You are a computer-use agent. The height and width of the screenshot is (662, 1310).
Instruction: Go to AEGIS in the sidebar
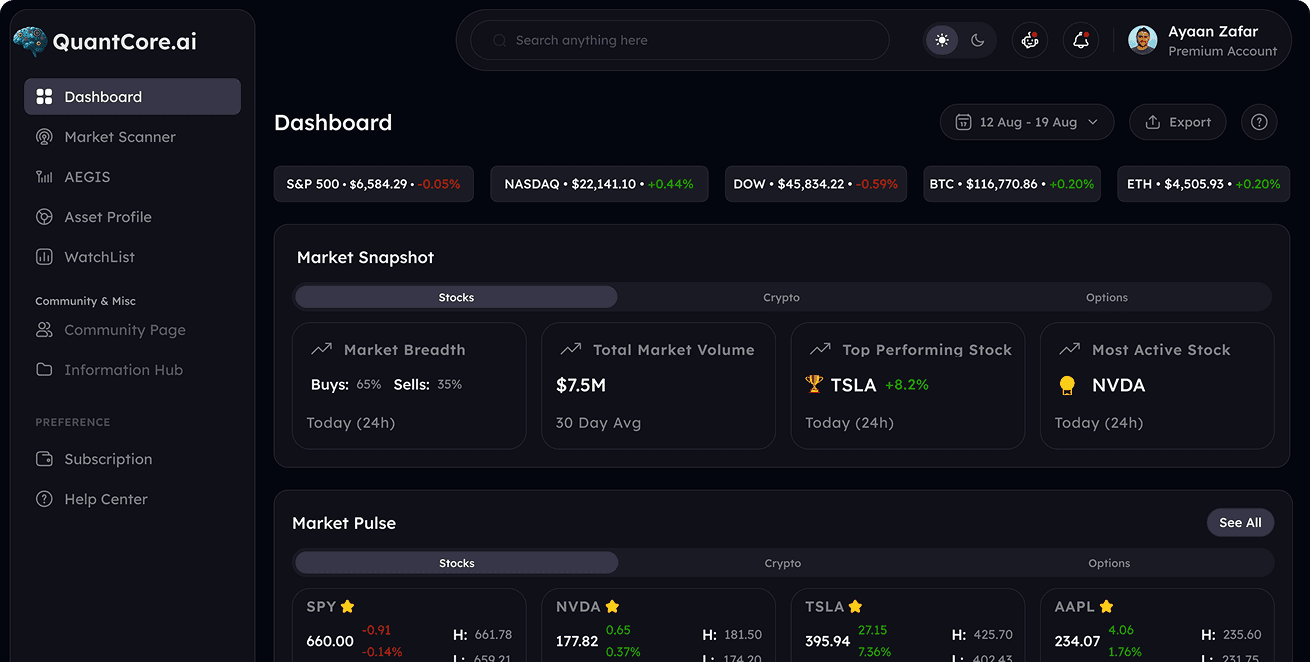click(x=87, y=177)
